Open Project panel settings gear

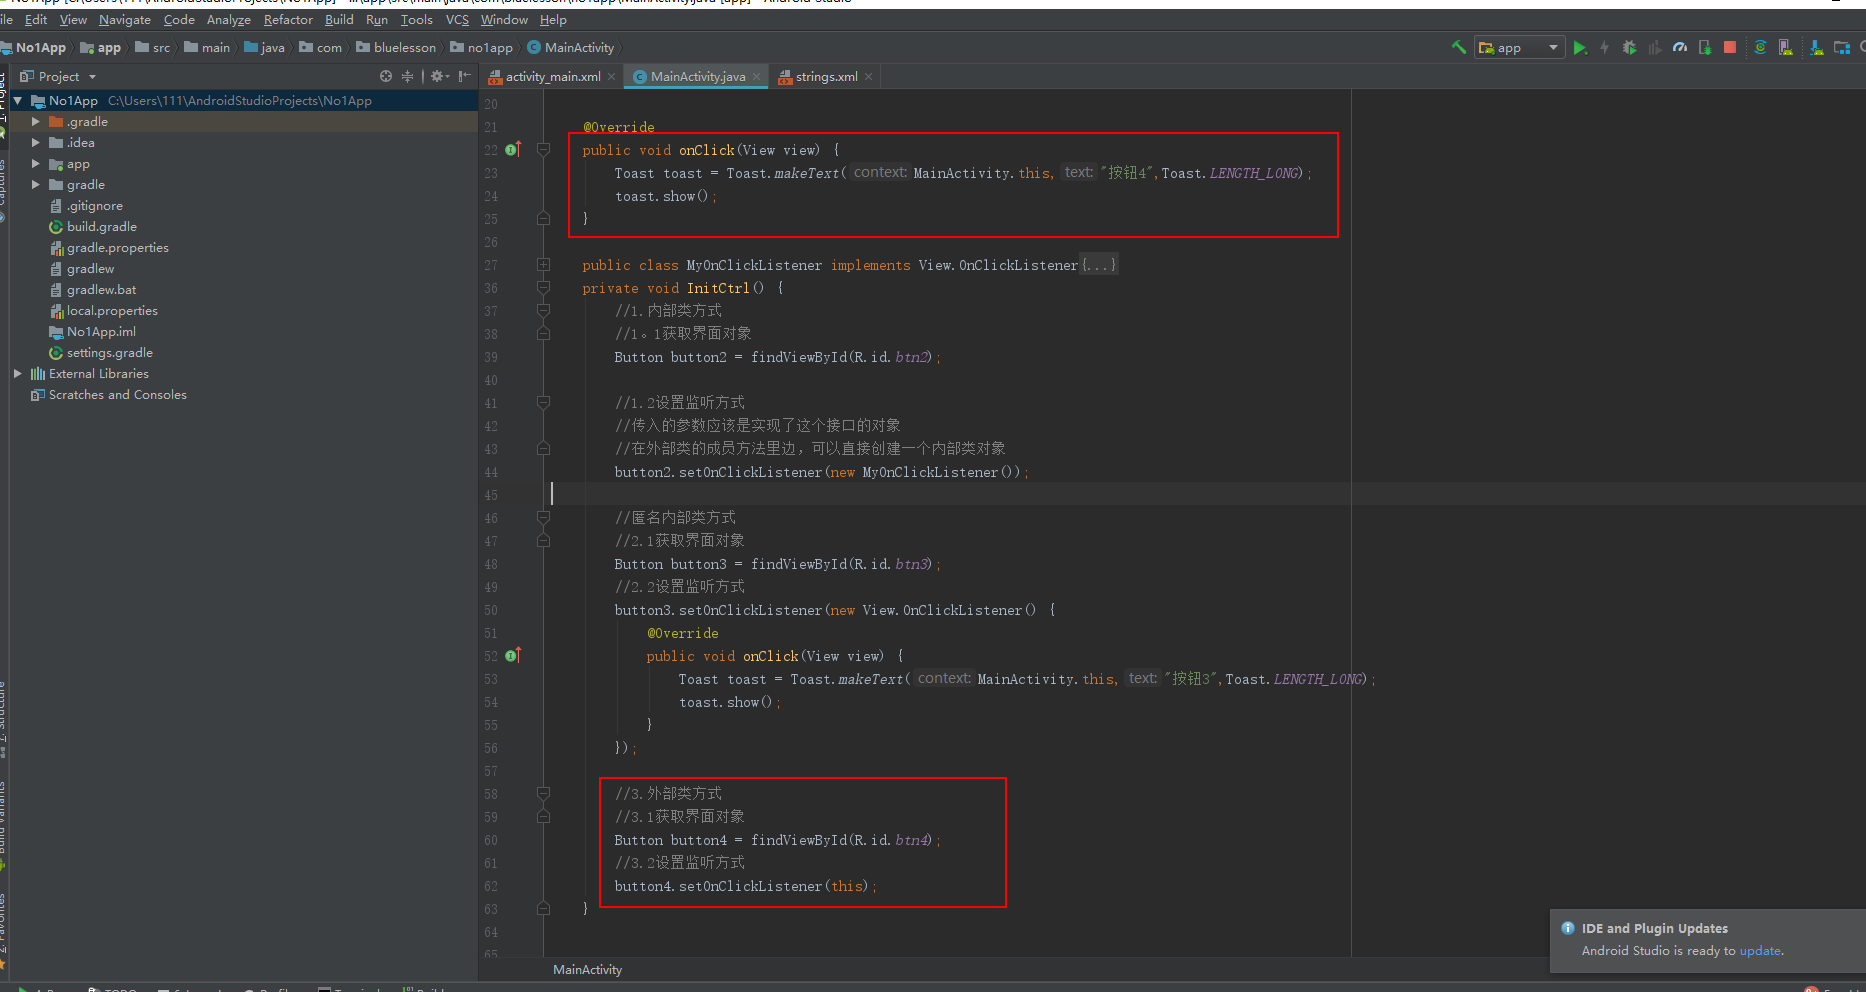[439, 76]
